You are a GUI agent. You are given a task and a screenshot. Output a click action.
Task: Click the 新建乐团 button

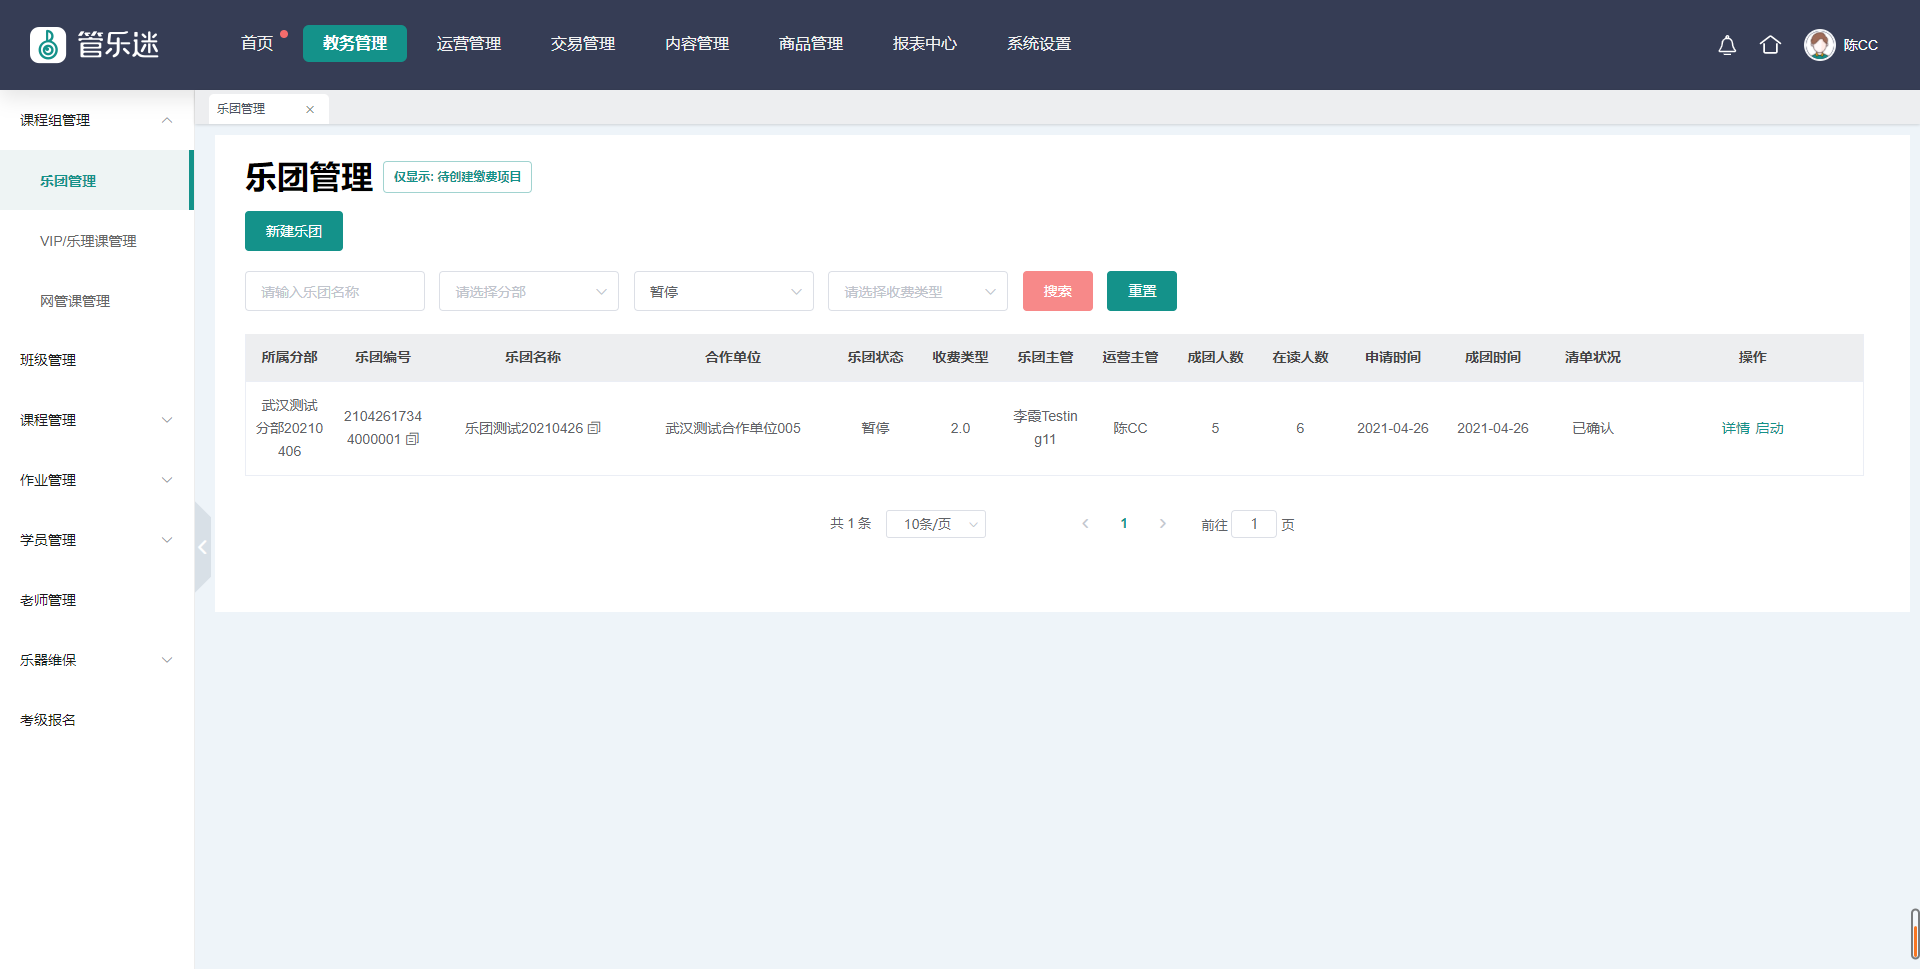(x=293, y=231)
